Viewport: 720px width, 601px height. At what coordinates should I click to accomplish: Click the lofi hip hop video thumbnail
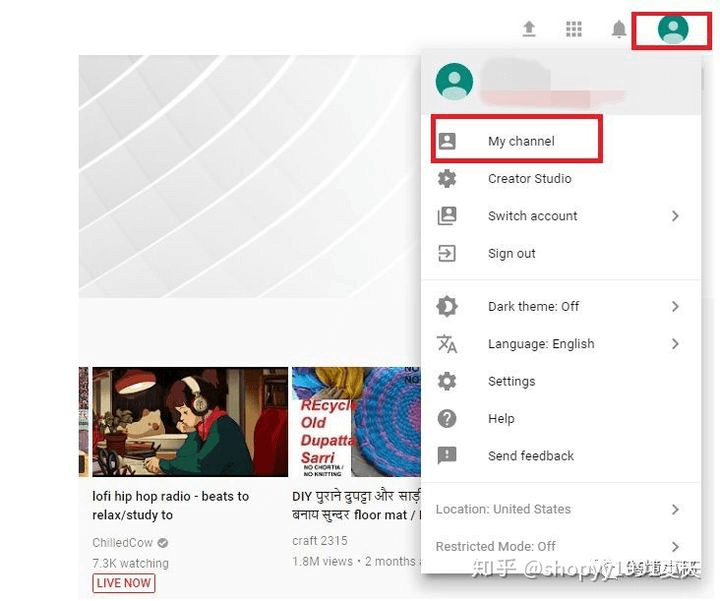coord(189,422)
